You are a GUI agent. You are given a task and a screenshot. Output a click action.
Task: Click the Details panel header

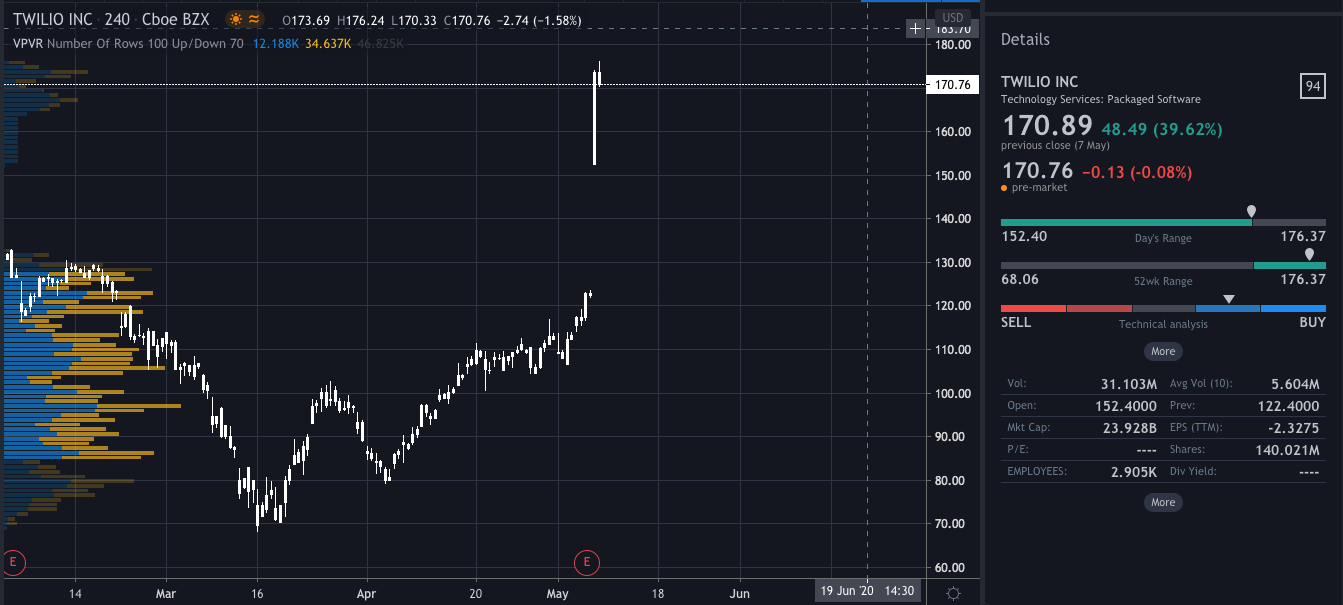[1025, 40]
